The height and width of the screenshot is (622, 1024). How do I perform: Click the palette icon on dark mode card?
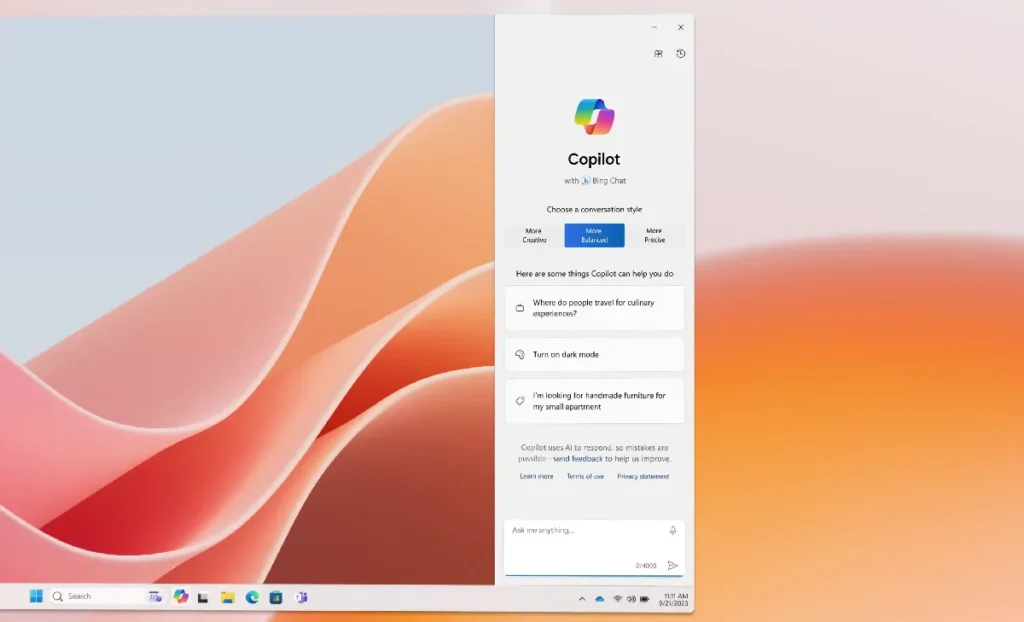520,354
